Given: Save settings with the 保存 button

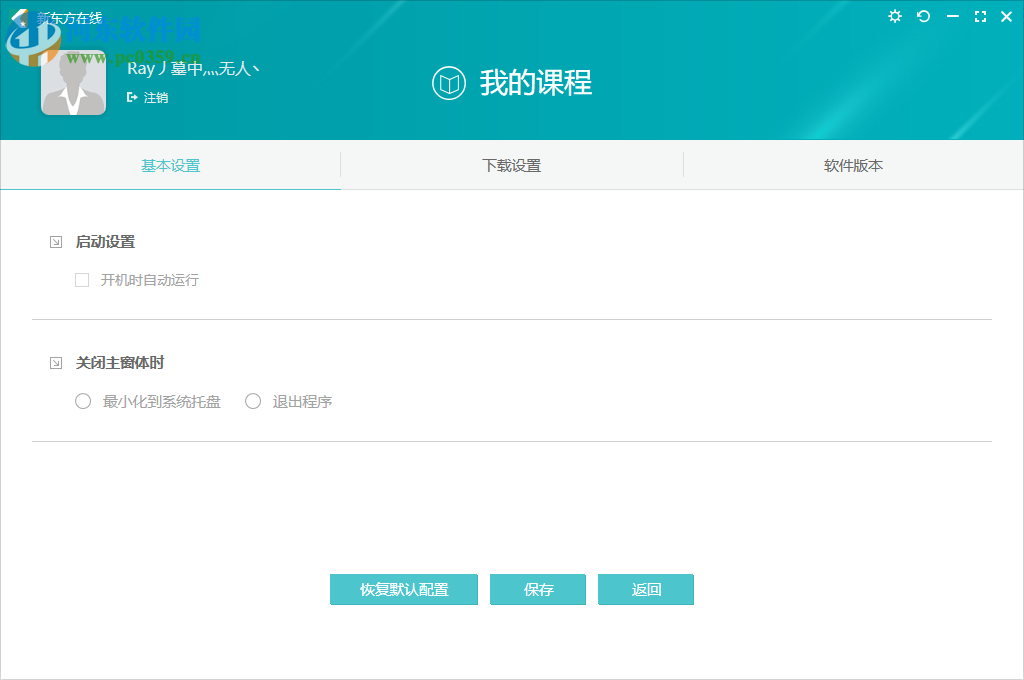Looking at the screenshot, I should pyautogui.click(x=537, y=589).
